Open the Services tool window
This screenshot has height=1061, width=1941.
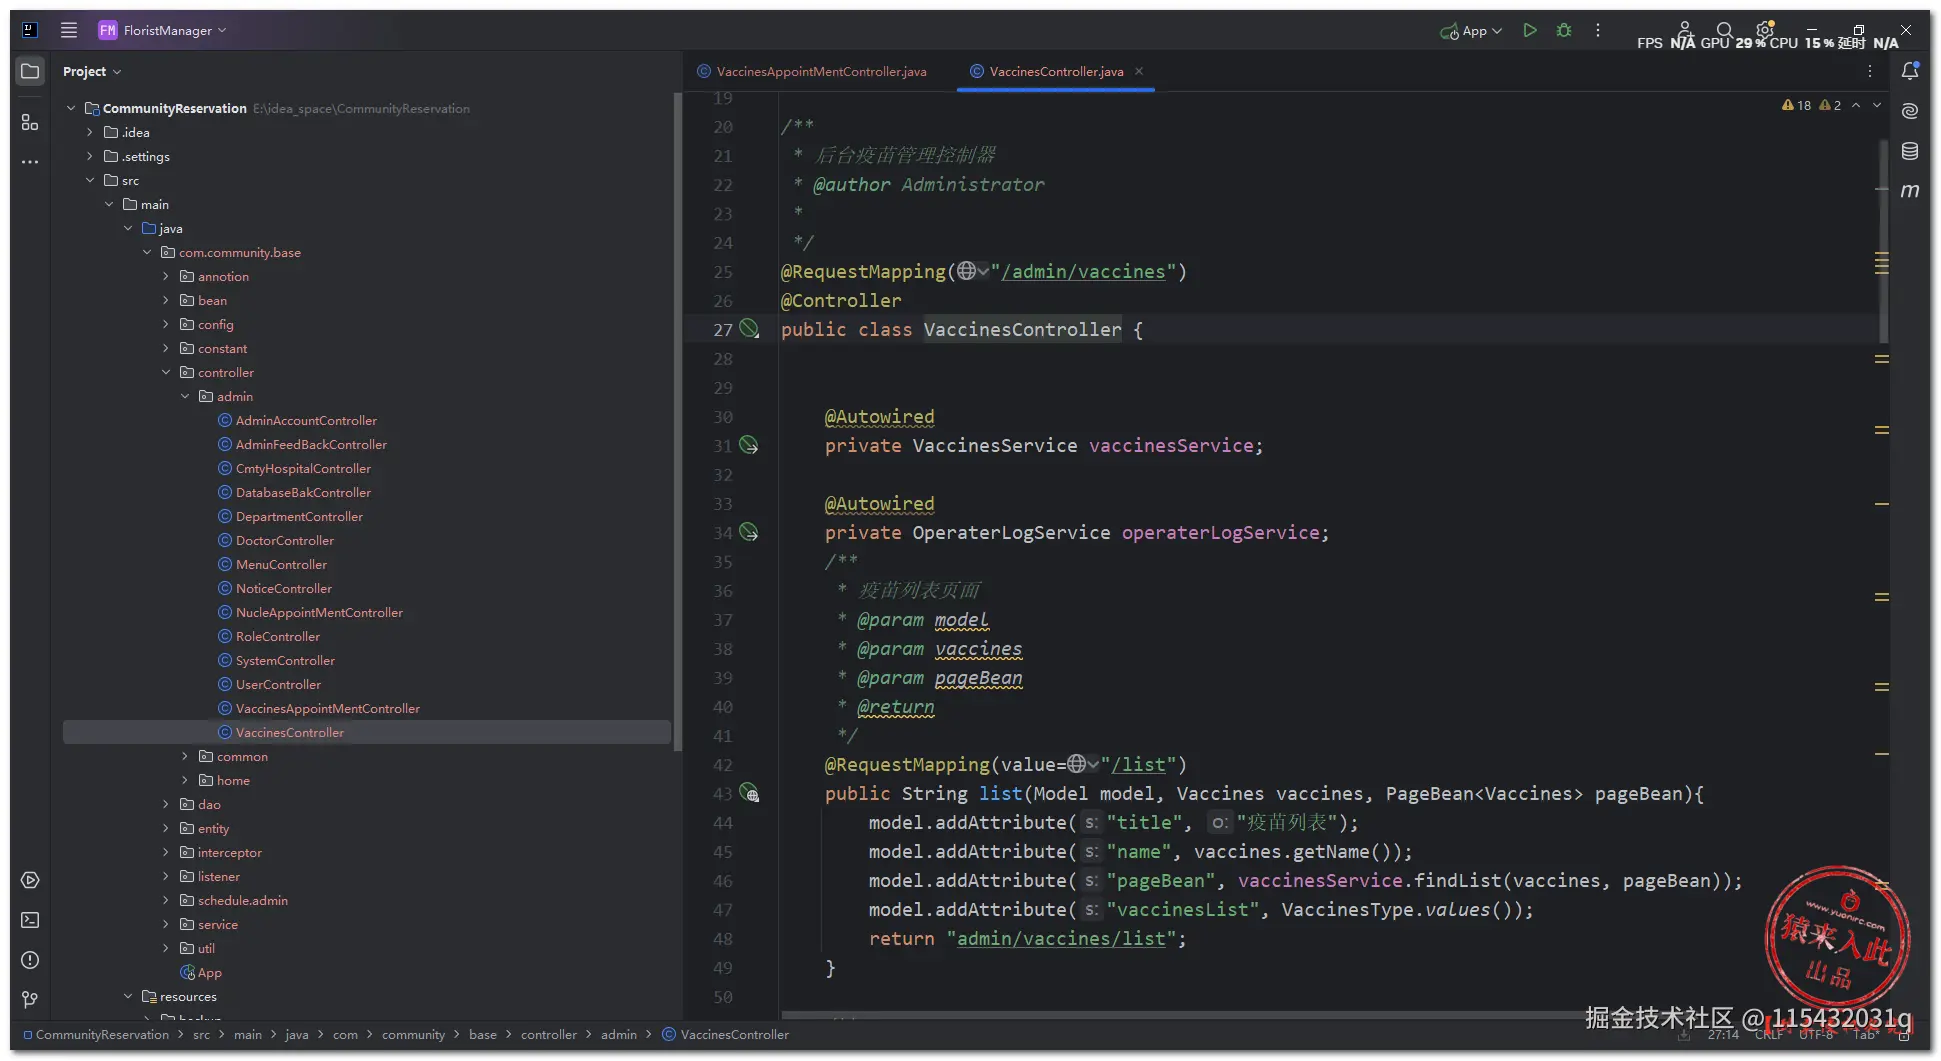(30, 880)
